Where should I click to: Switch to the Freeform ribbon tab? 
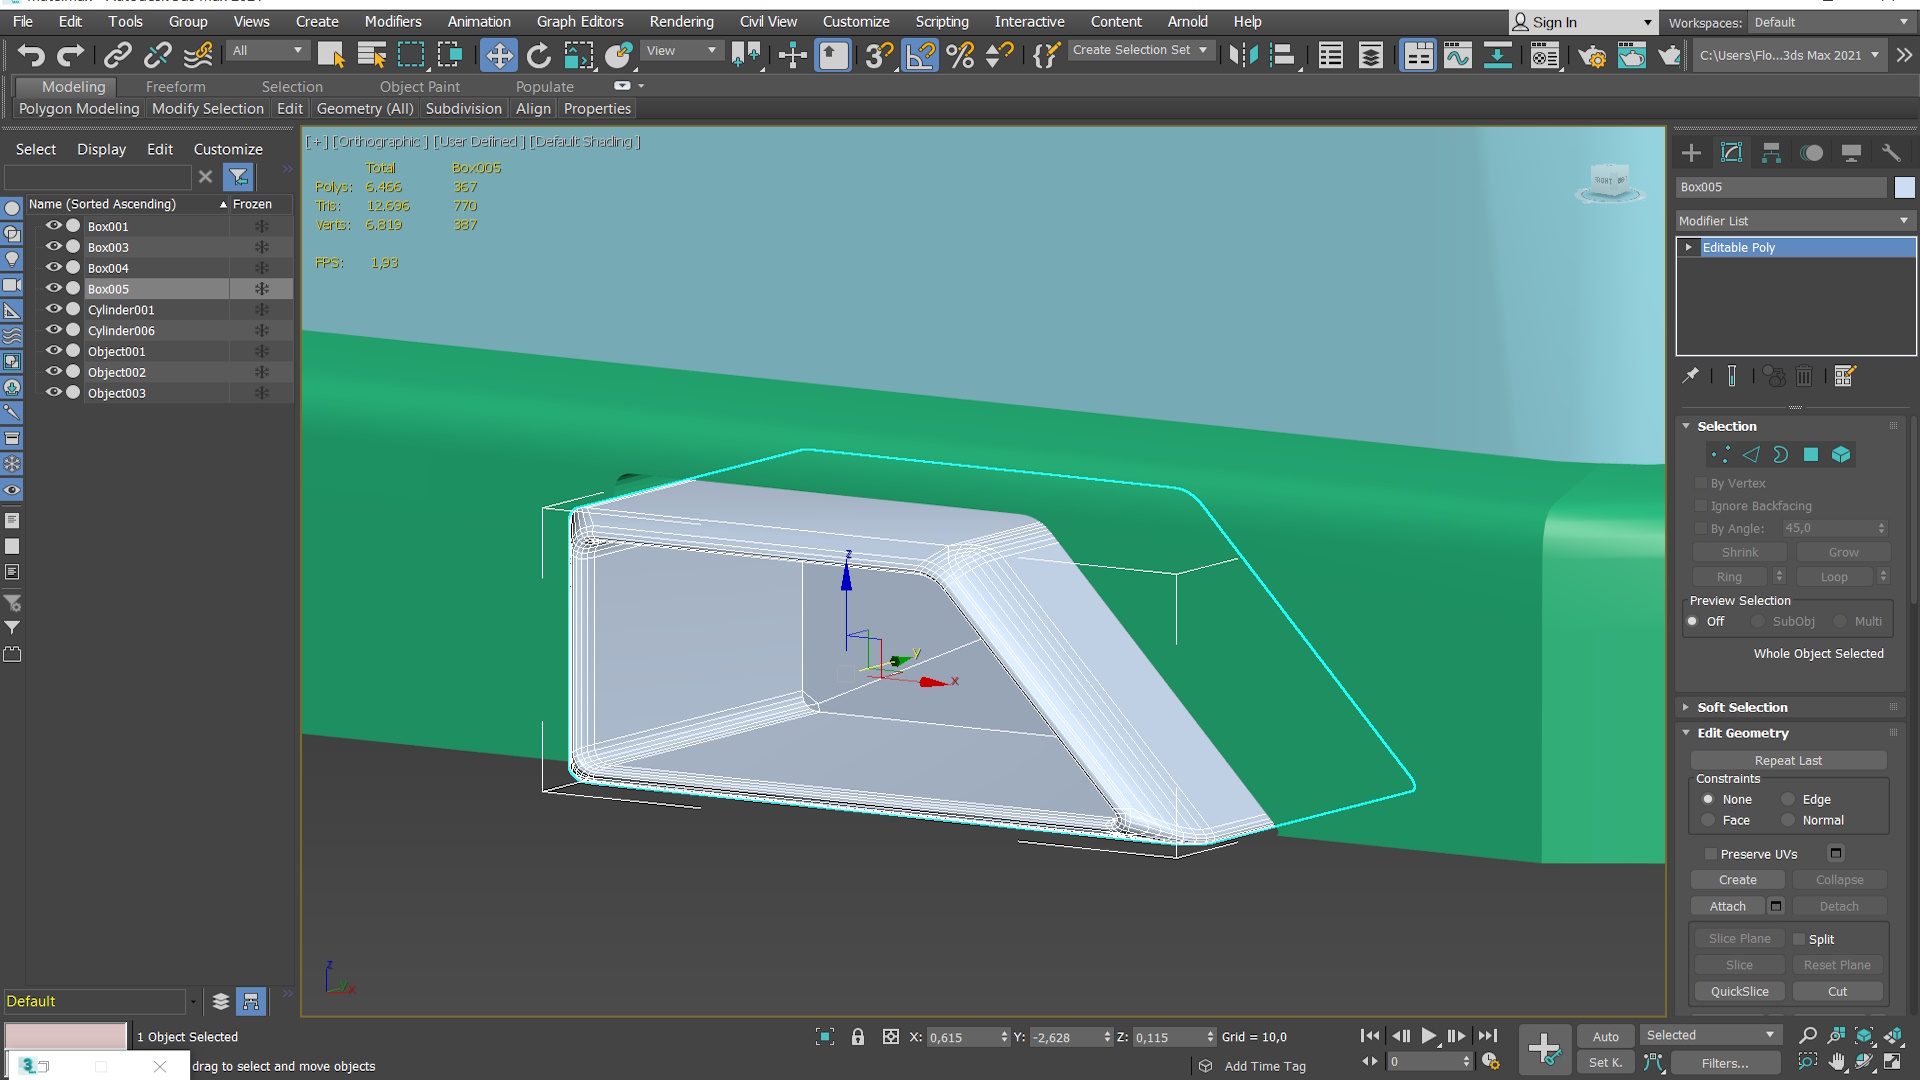coord(175,87)
